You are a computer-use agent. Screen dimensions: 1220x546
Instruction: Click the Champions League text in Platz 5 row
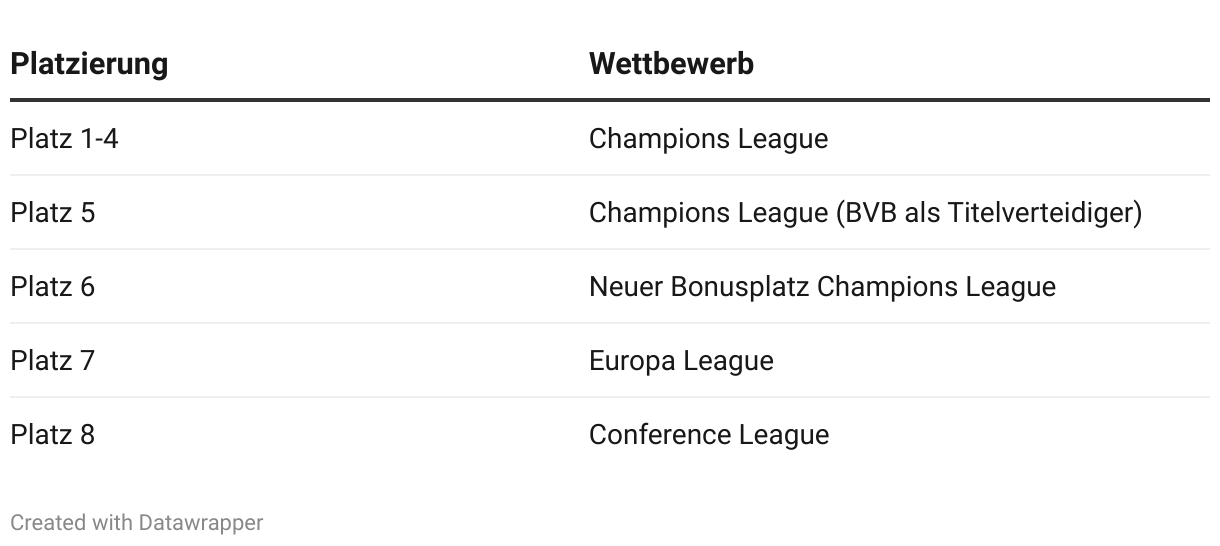coord(708,213)
